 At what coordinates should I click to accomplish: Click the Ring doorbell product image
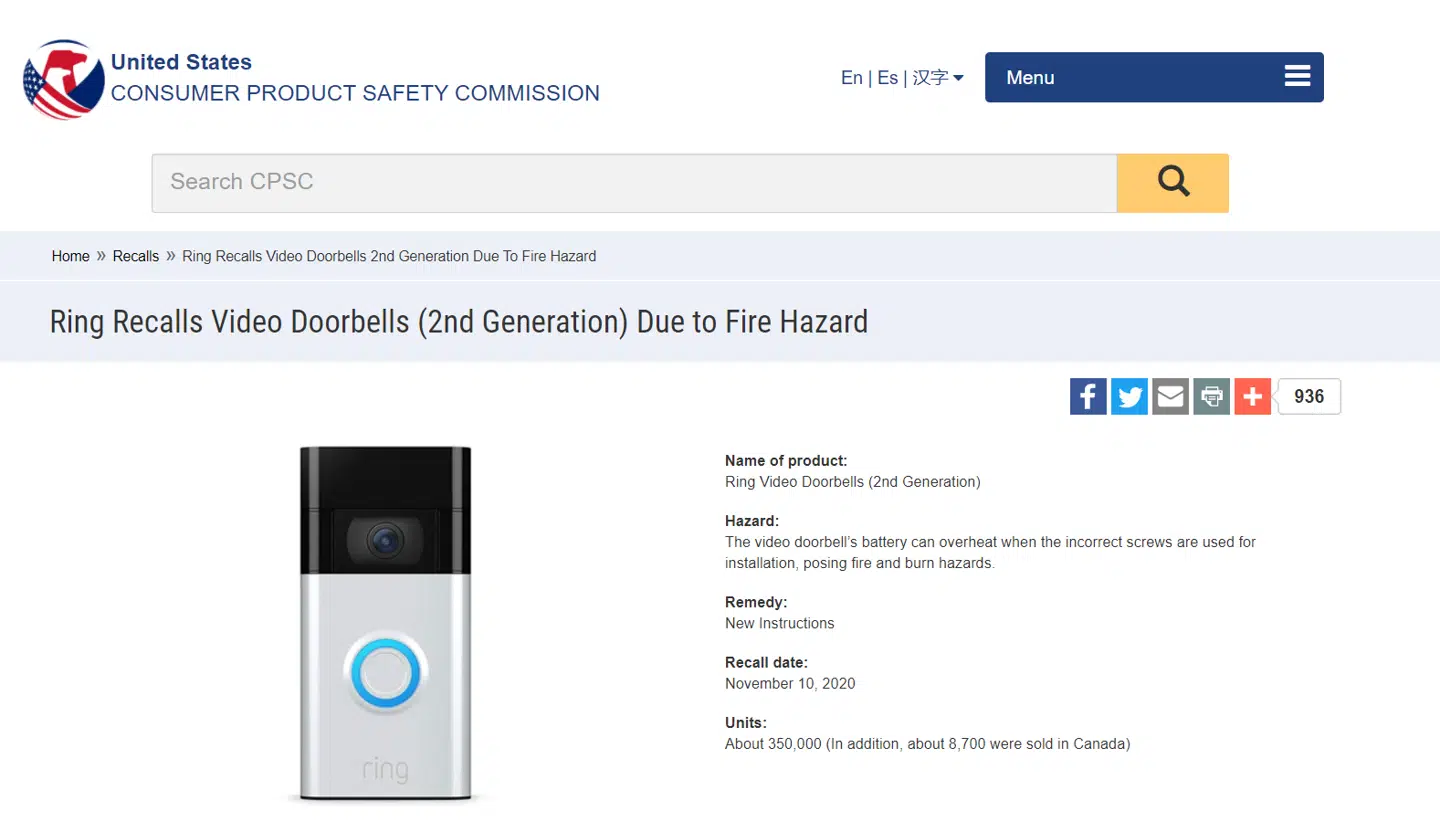(x=385, y=623)
